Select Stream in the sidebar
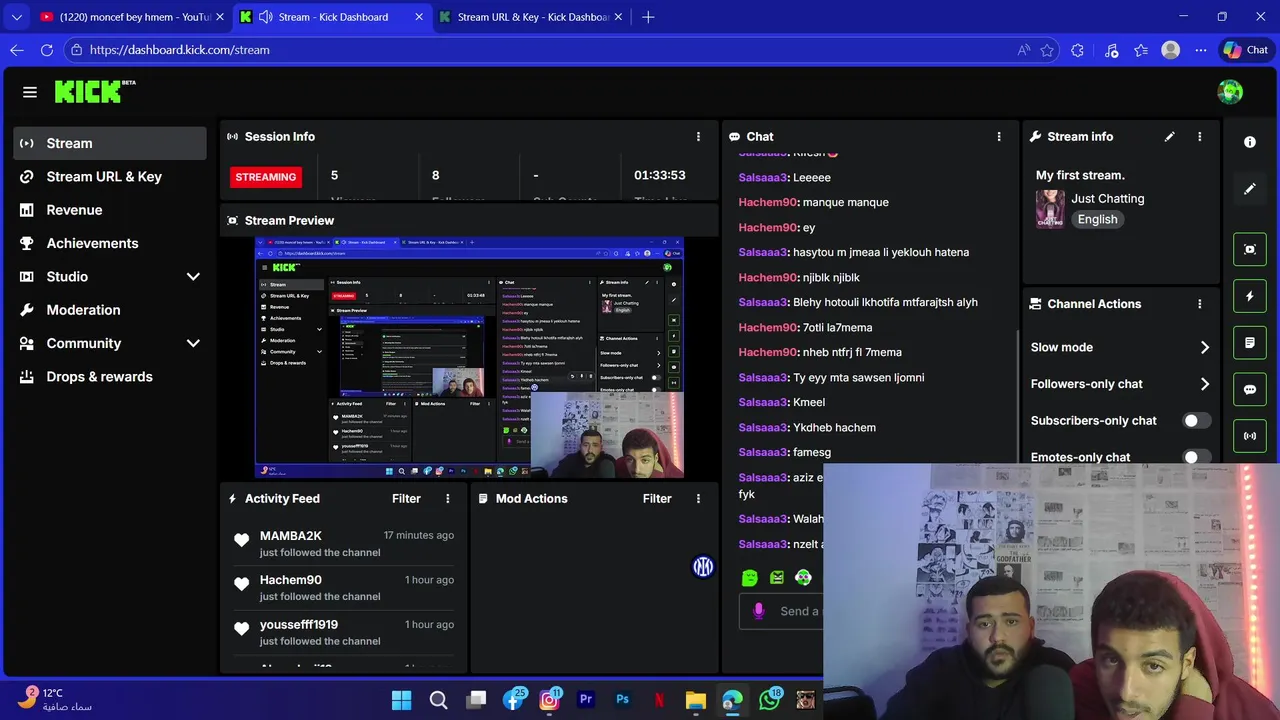 pyautogui.click(x=110, y=143)
